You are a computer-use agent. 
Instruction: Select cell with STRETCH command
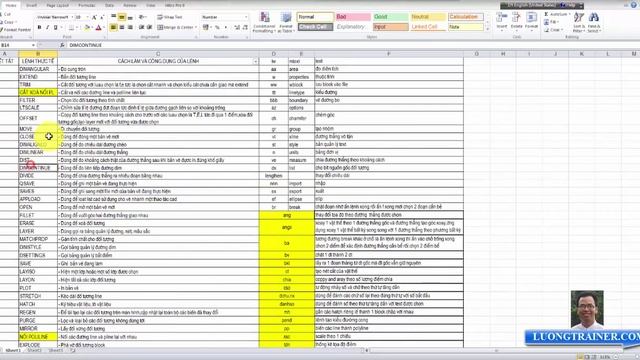(x=38, y=296)
